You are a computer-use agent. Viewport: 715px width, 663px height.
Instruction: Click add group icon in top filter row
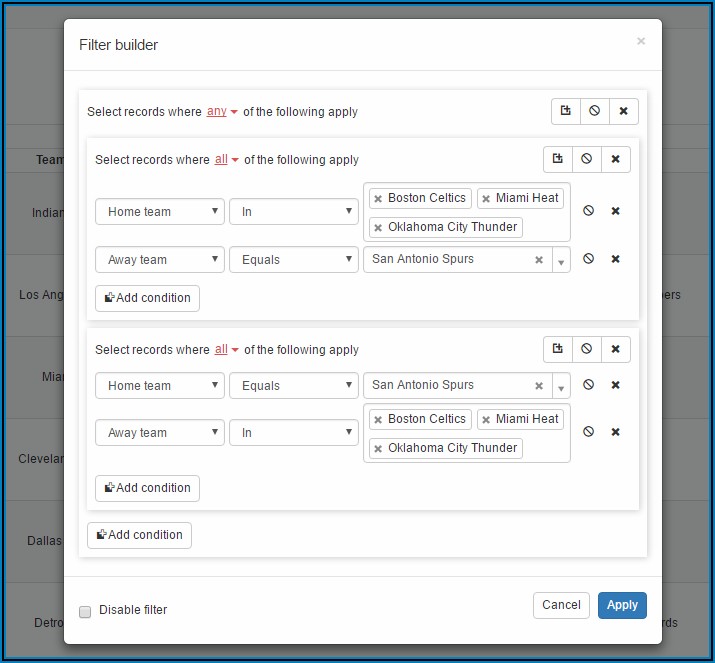pyautogui.click(x=565, y=111)
